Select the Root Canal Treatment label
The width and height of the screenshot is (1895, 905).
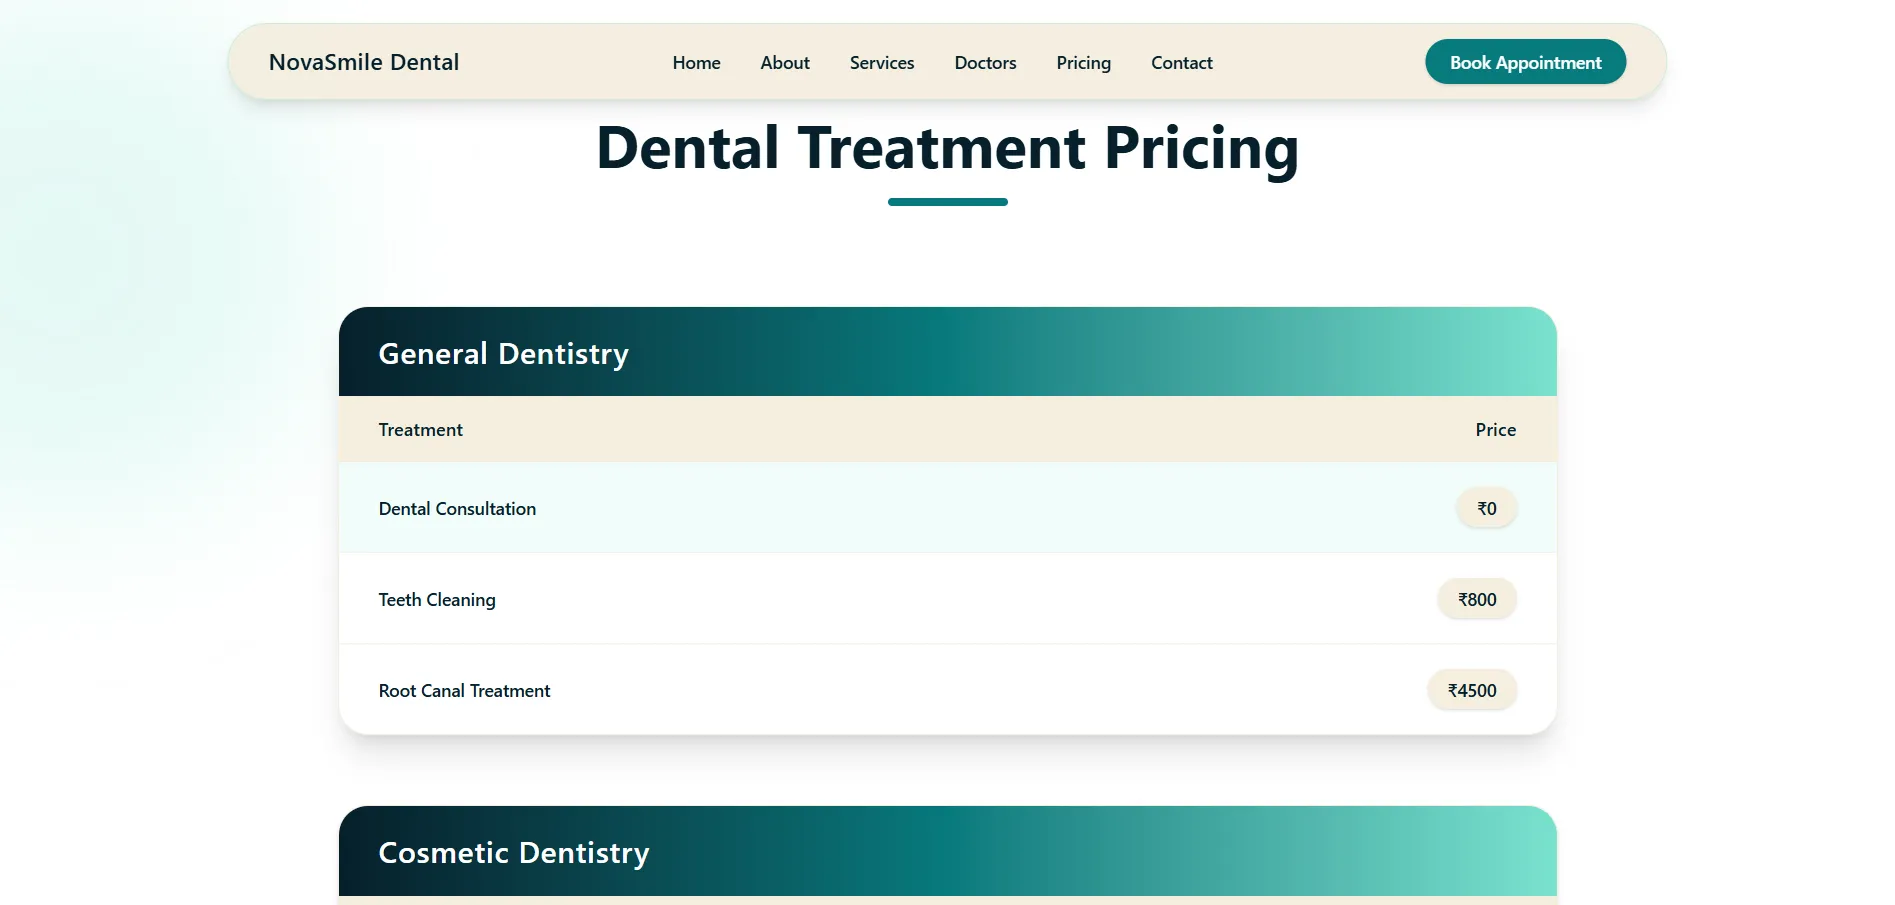pyautogui.click(x=464, y=691)
